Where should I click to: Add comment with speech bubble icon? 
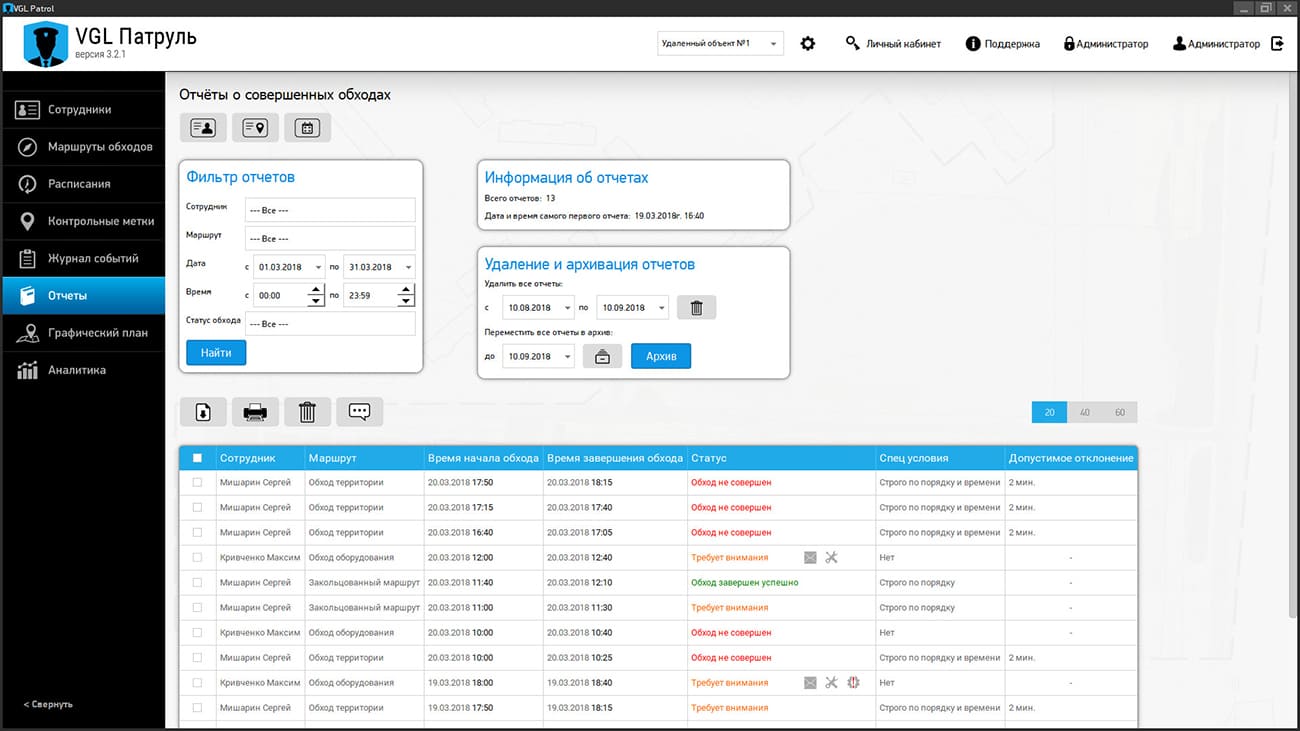coord(359,412)
